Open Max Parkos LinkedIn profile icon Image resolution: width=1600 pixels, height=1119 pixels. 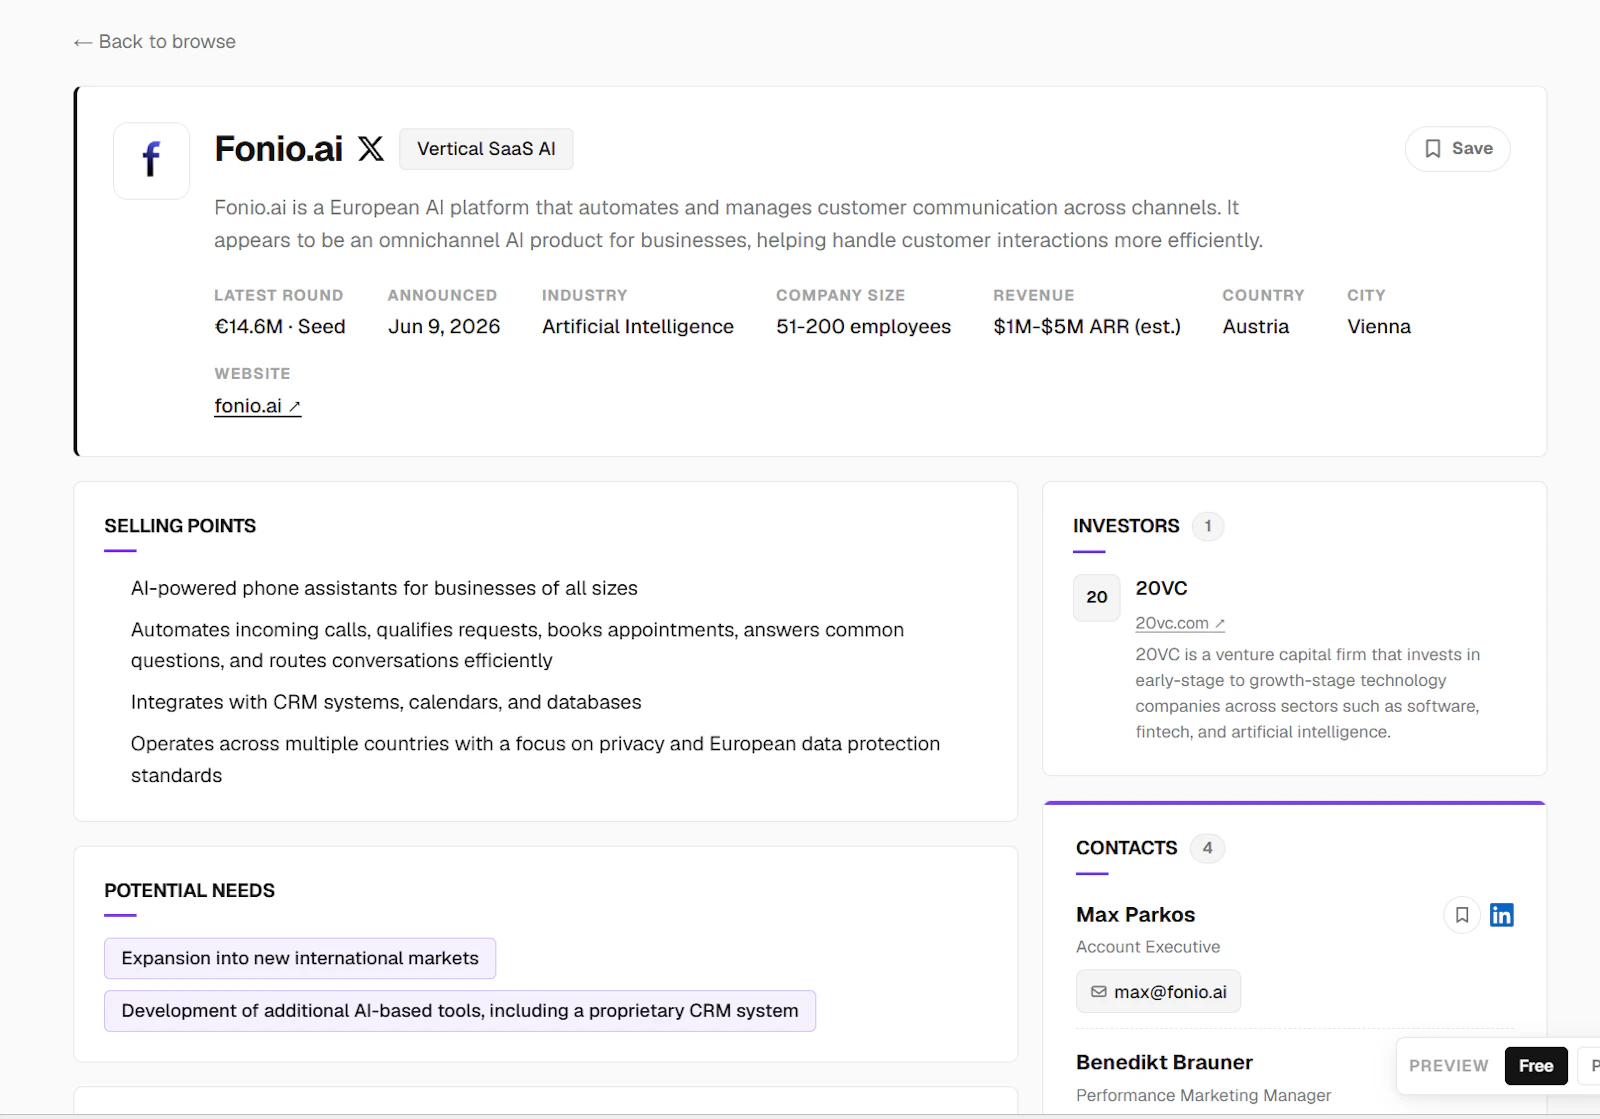[1502, 915]
